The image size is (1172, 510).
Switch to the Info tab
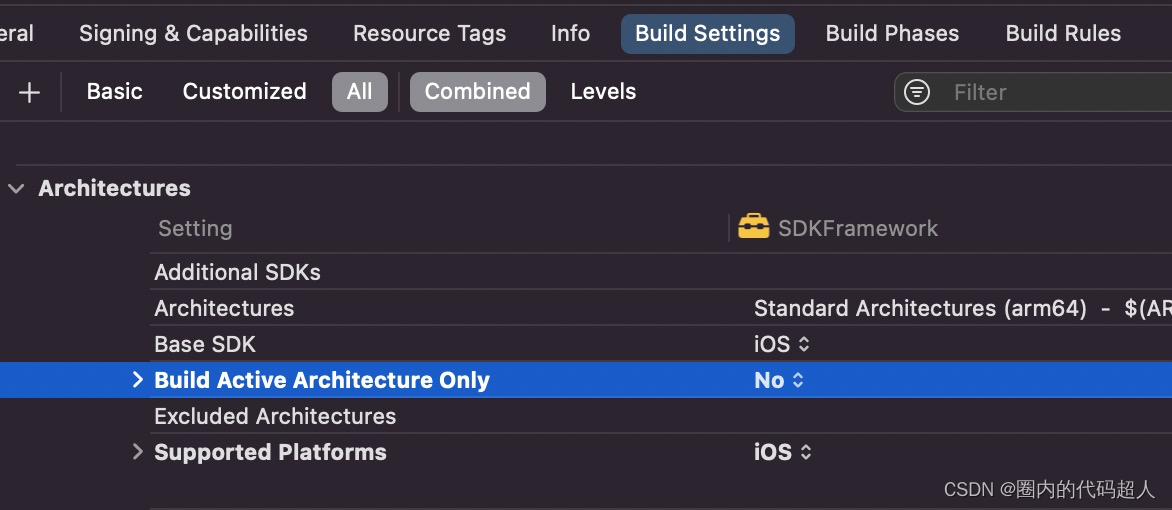click(570, 34)
